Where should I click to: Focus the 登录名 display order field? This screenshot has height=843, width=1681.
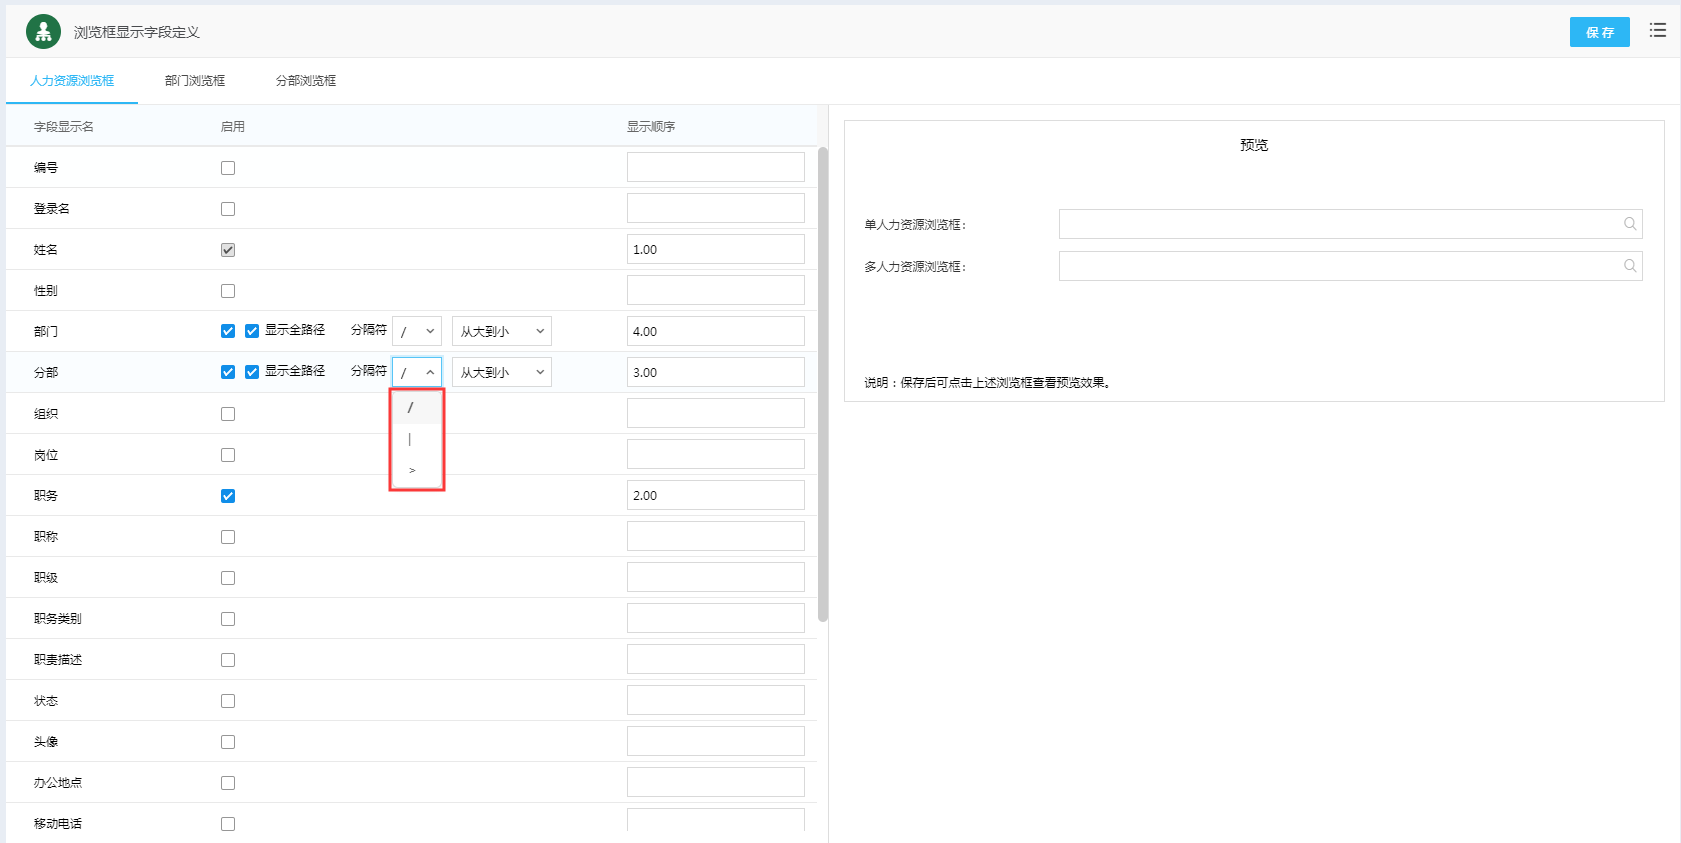coord(715,209)
